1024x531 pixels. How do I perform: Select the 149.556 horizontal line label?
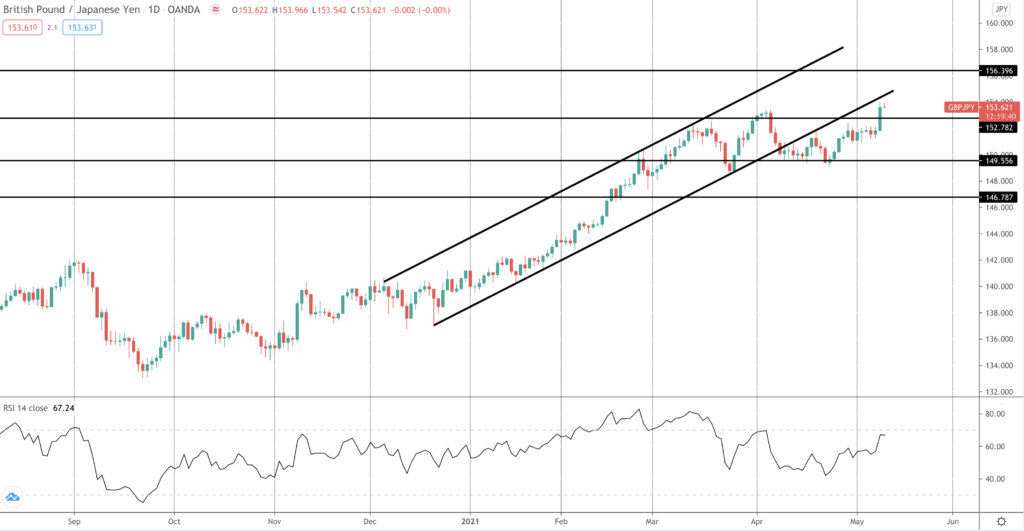pyautogui.click(x=1000, y=160)
